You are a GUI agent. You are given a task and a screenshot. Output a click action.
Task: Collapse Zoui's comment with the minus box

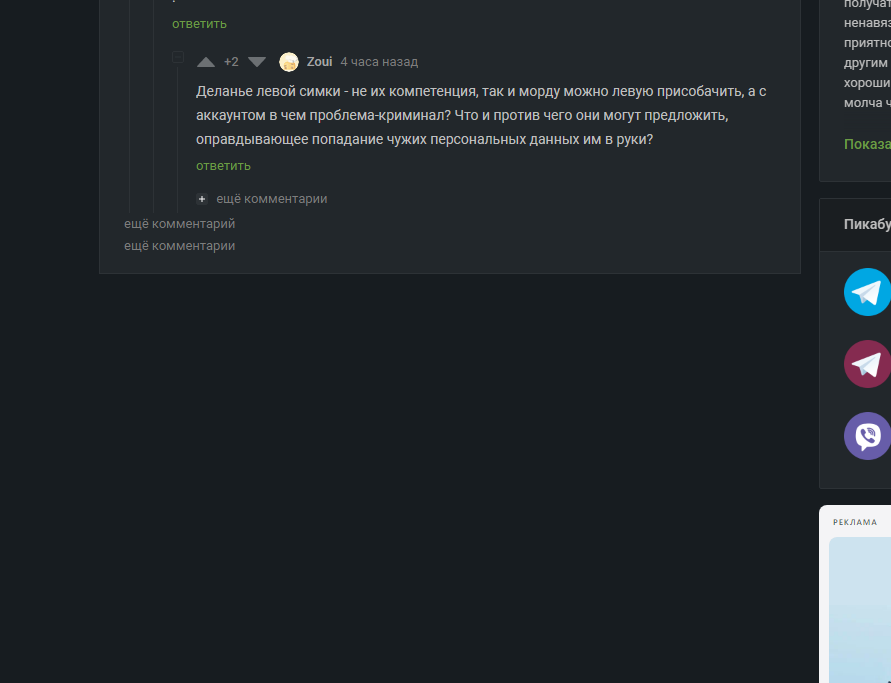[178, 58]
